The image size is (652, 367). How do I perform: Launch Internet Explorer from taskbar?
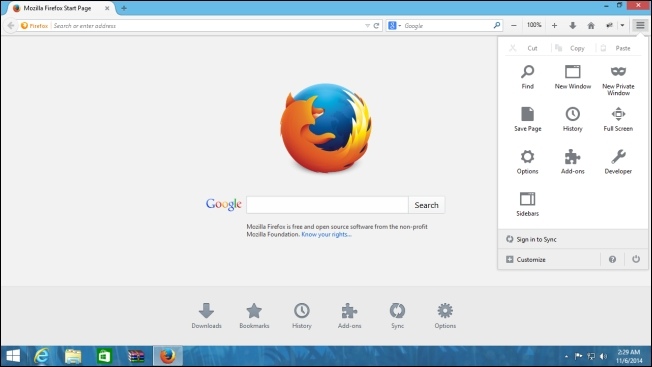tap(42, 356)
